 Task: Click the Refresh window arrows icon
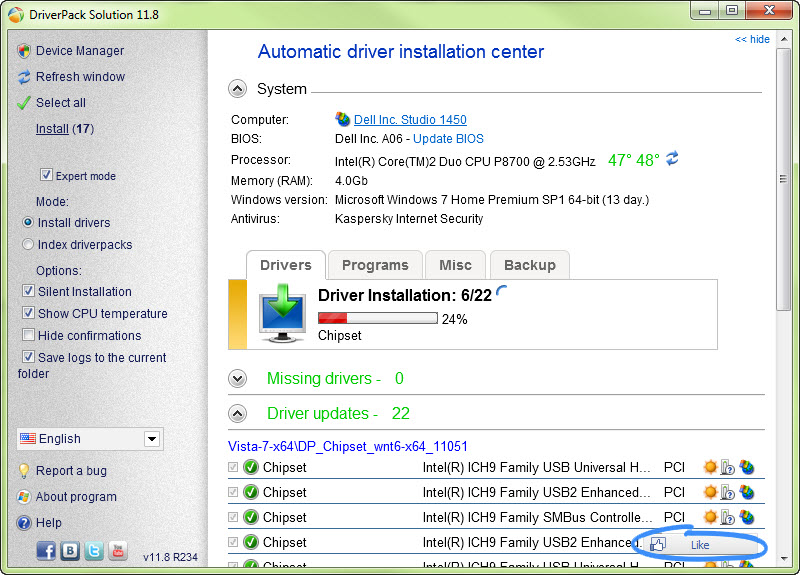[x=24, y=77]
